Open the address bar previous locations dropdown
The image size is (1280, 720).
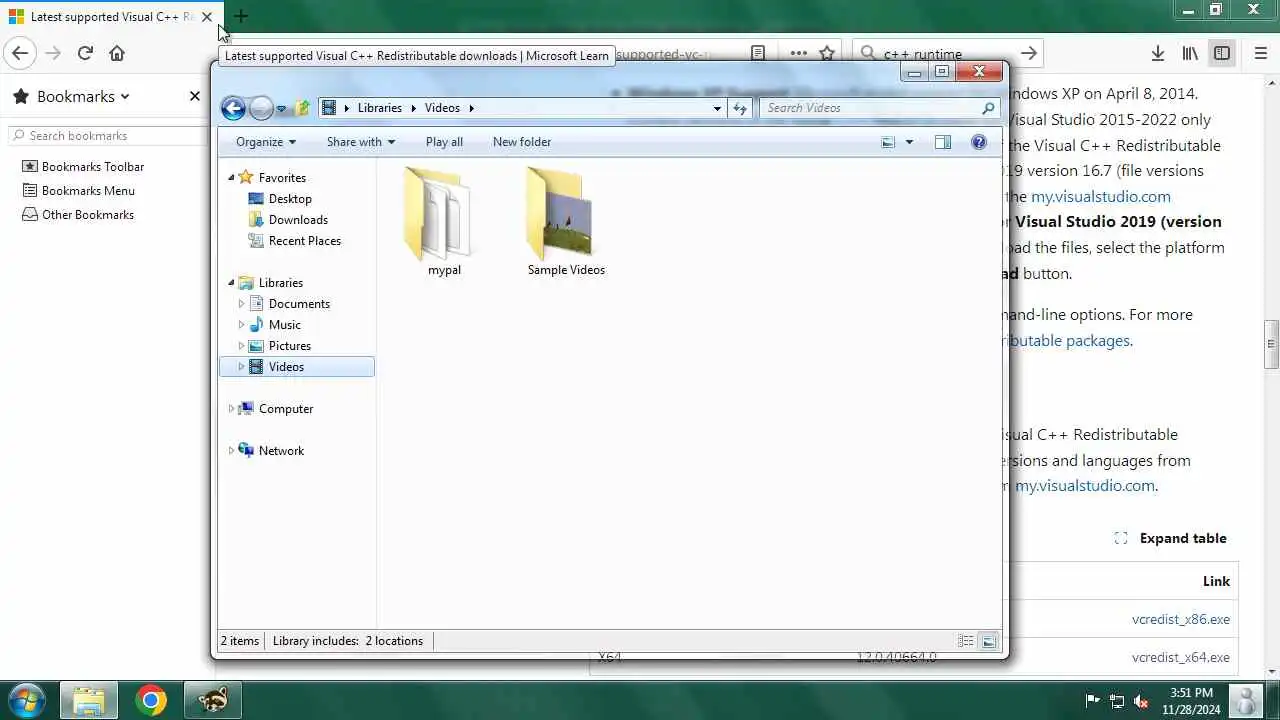[x=717, y=108]
